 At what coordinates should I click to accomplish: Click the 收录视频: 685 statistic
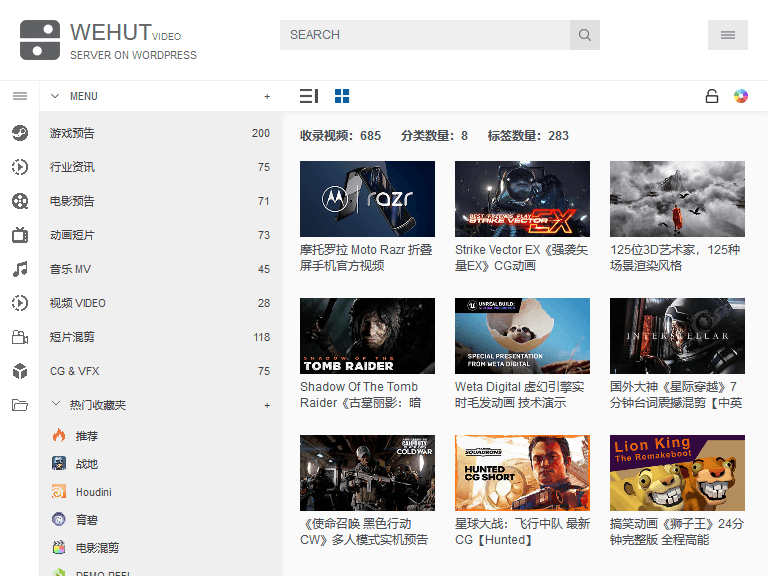tap(340, 136)
